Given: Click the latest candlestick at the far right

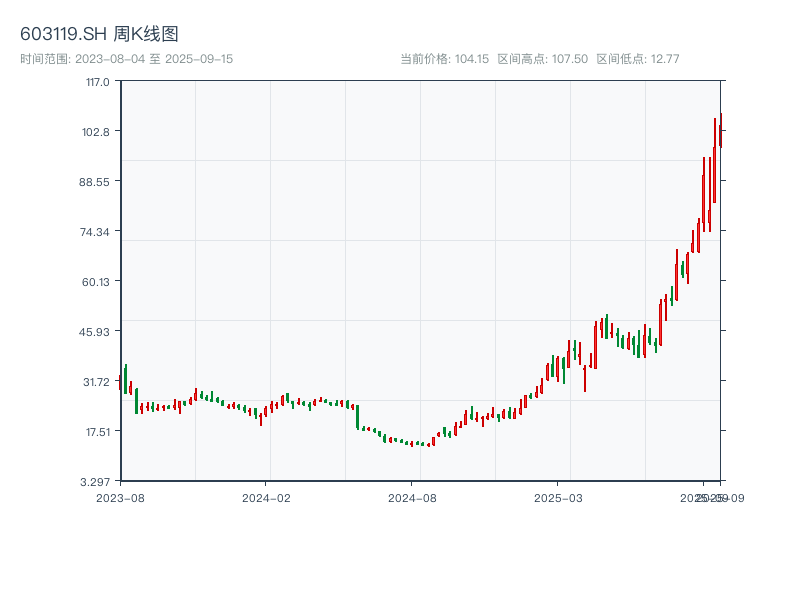Looking at the screenshot, I should click(x=720, y=132).
